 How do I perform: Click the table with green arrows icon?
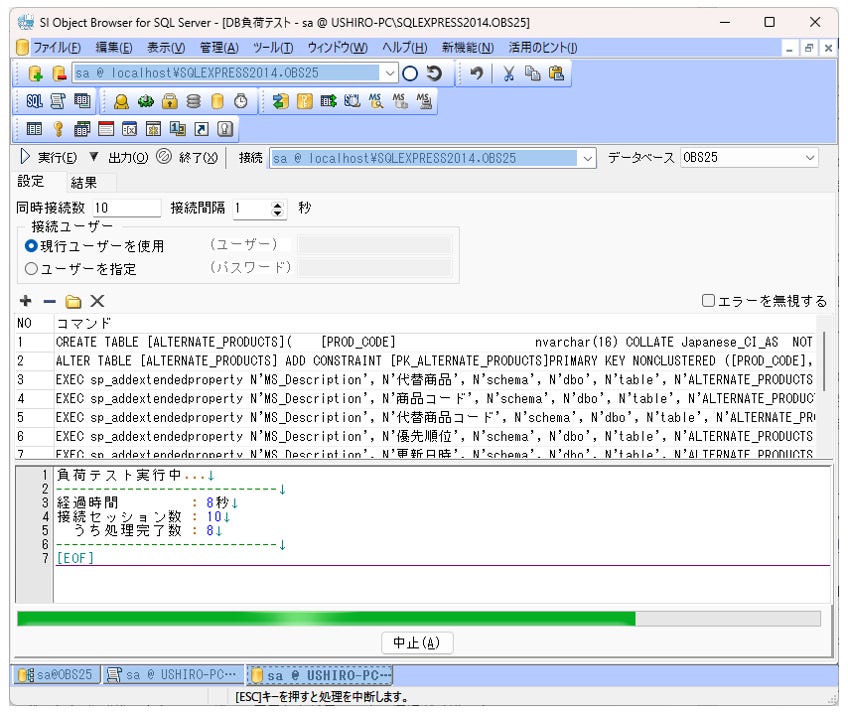(x=328, y=101)
